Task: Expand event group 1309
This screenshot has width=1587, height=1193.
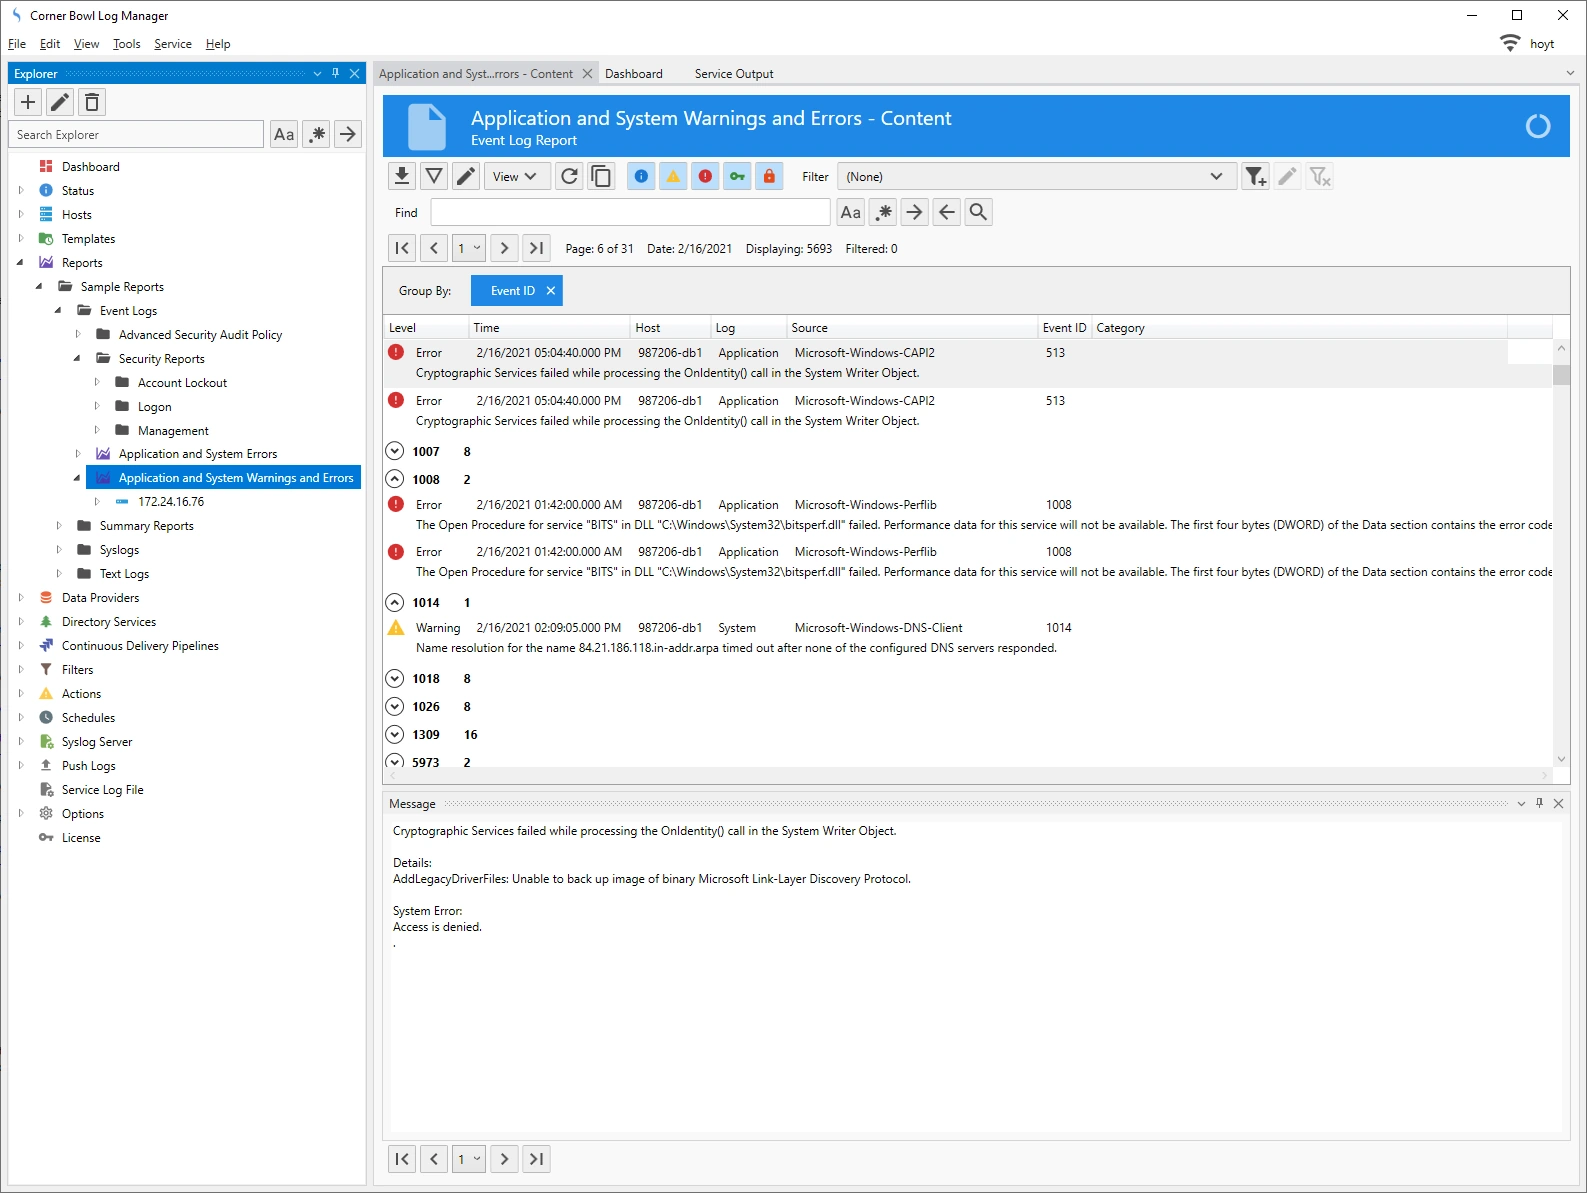Action: click(395, 734)
